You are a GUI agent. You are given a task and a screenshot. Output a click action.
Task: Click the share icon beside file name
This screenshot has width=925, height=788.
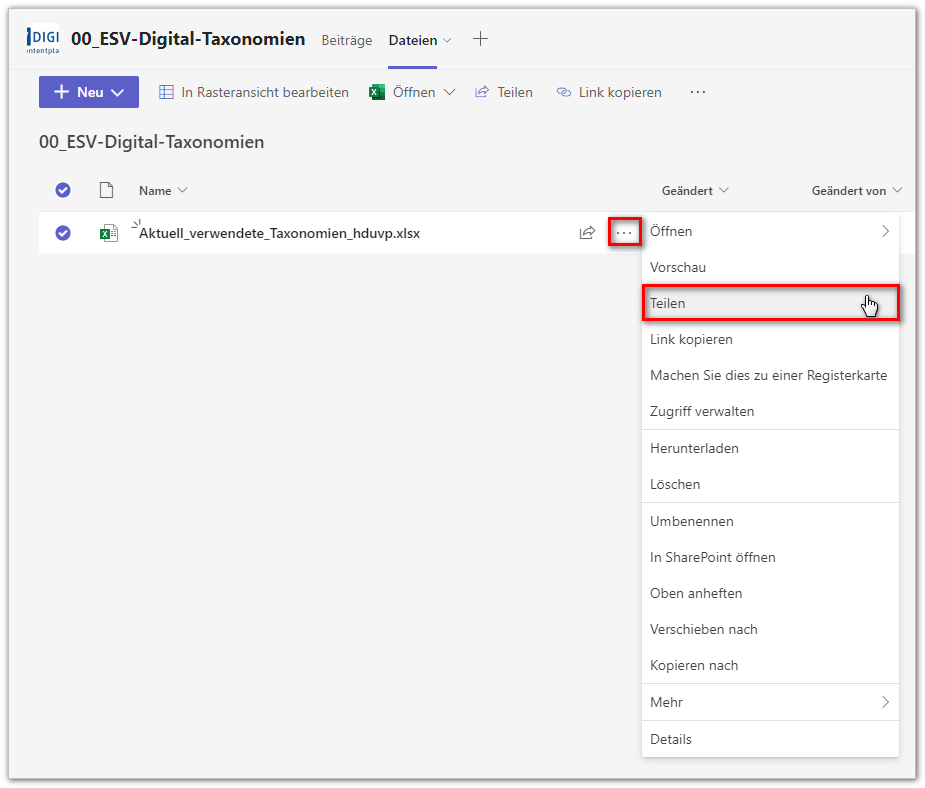click(587, 233)
